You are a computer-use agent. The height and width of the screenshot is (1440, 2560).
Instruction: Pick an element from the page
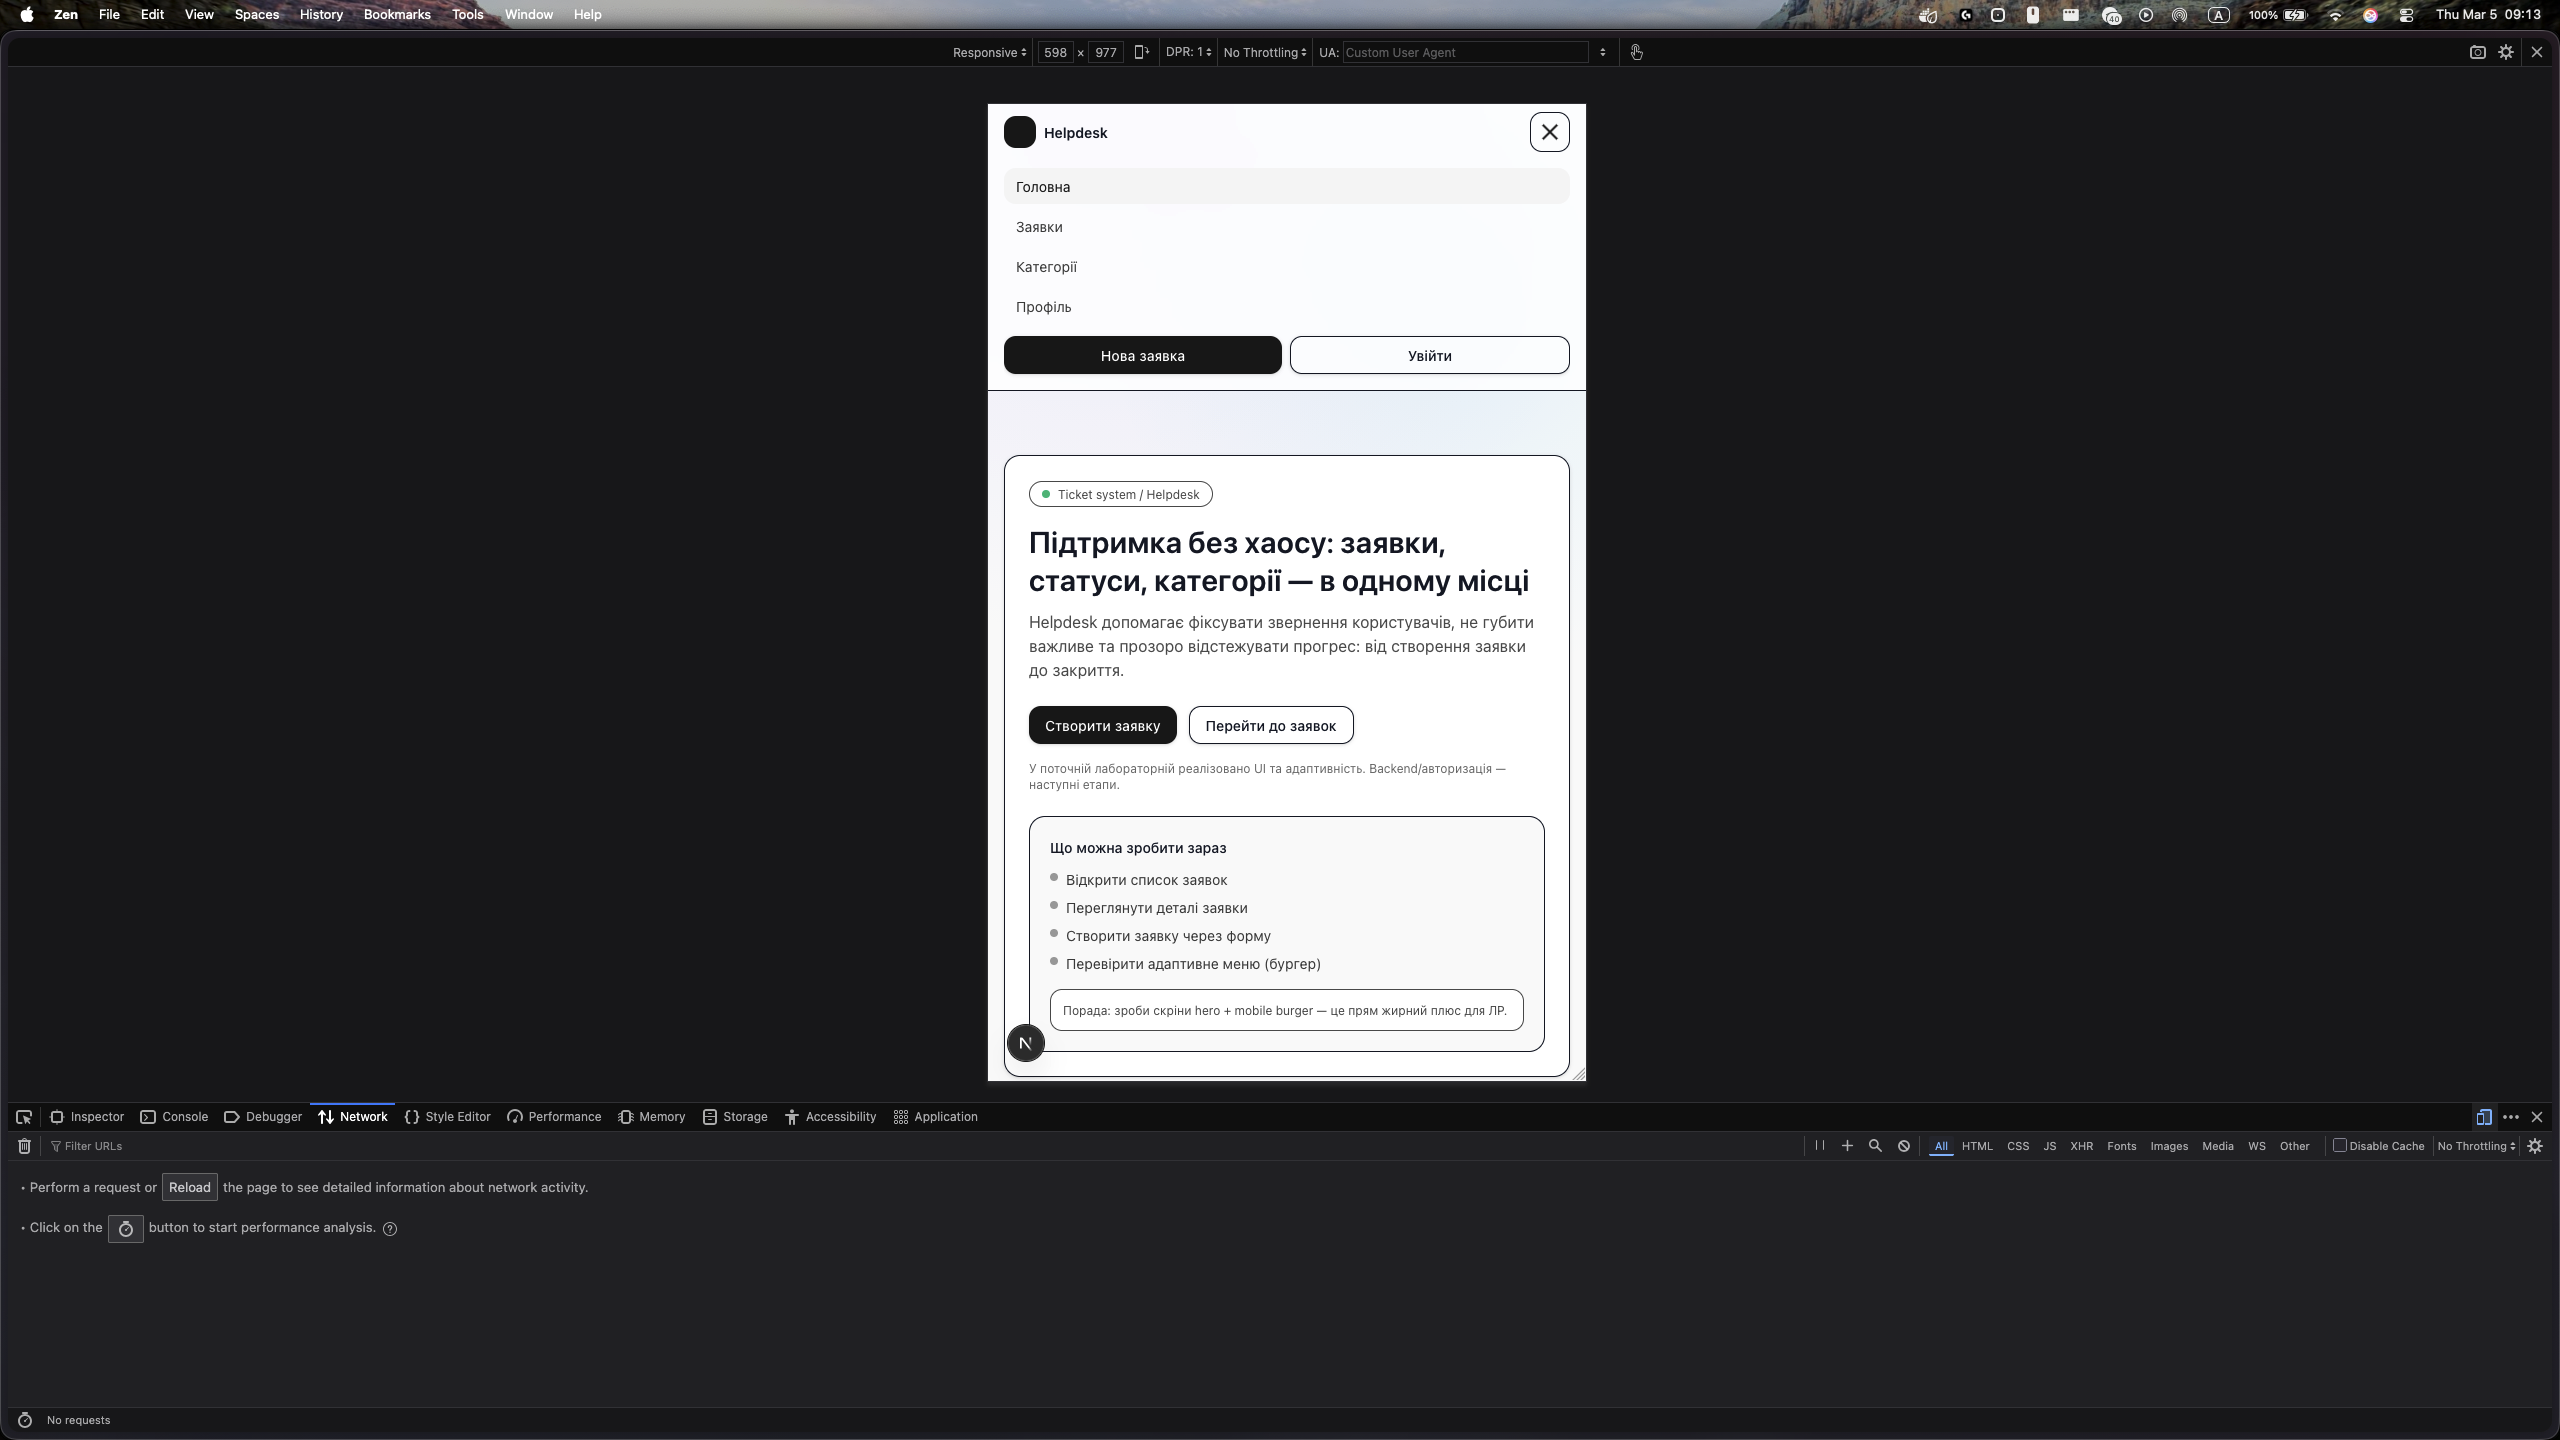[x=24, y=1117]
